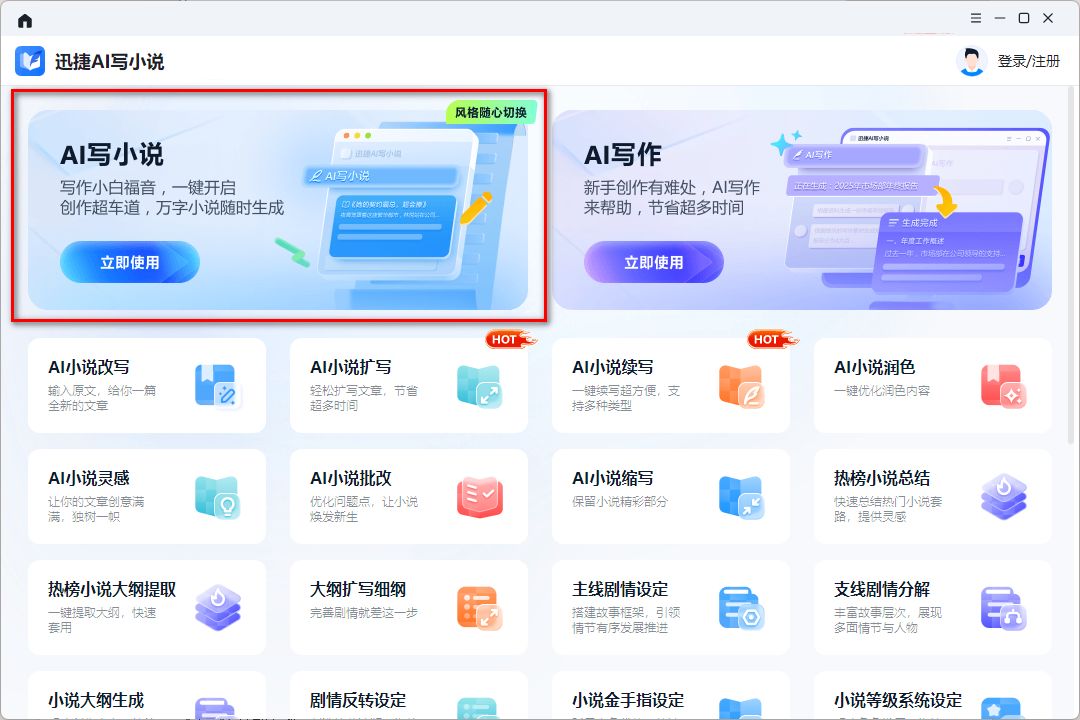Open 登录/注册 login link
The height and width of the screenshot is (720, 1080).
click(x=1028, y=61)
